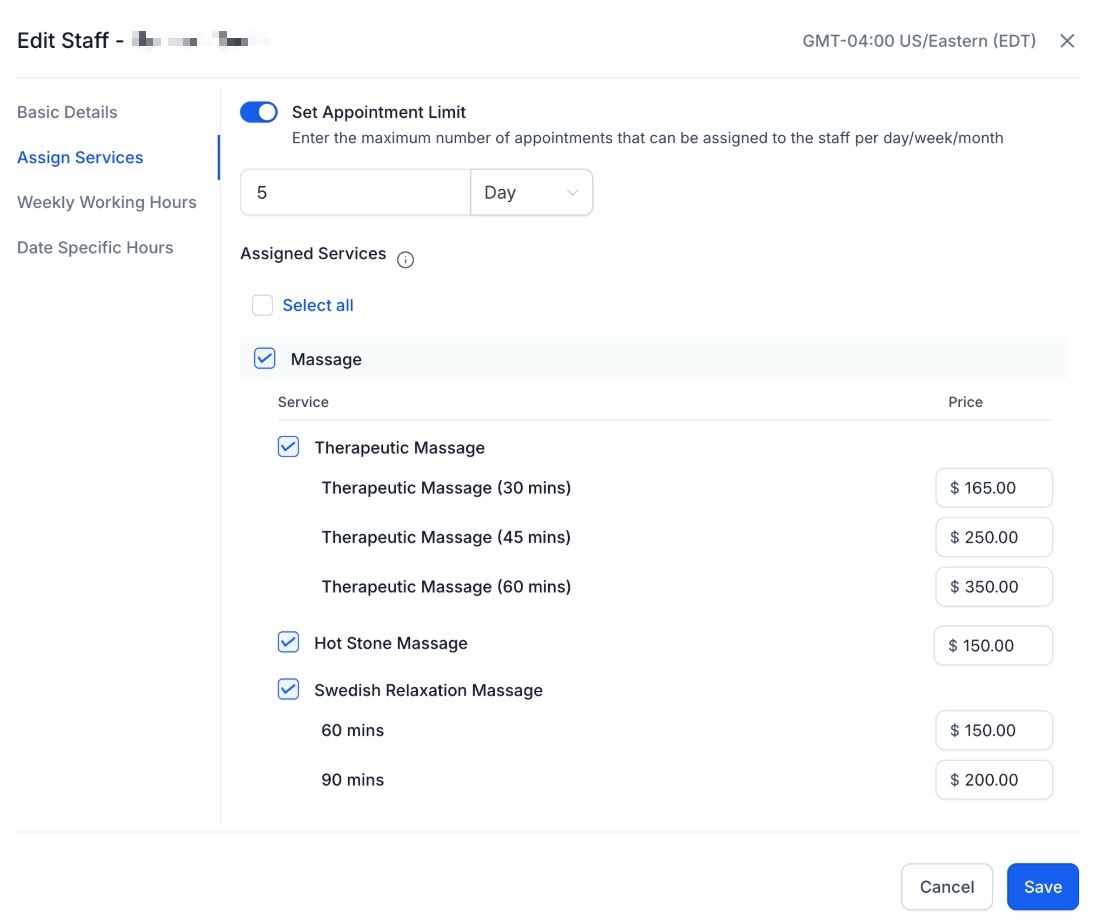Disable the Set Appointment Limit toggle
1096x924 pixels.
click(259, 112)
